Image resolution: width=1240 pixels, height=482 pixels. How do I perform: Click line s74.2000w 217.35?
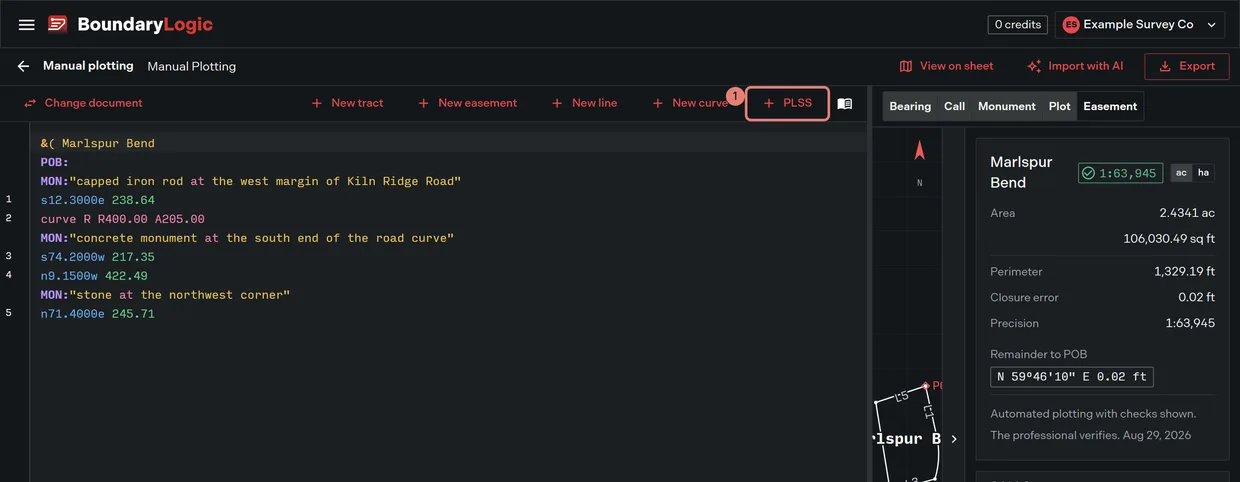[98, 257]
